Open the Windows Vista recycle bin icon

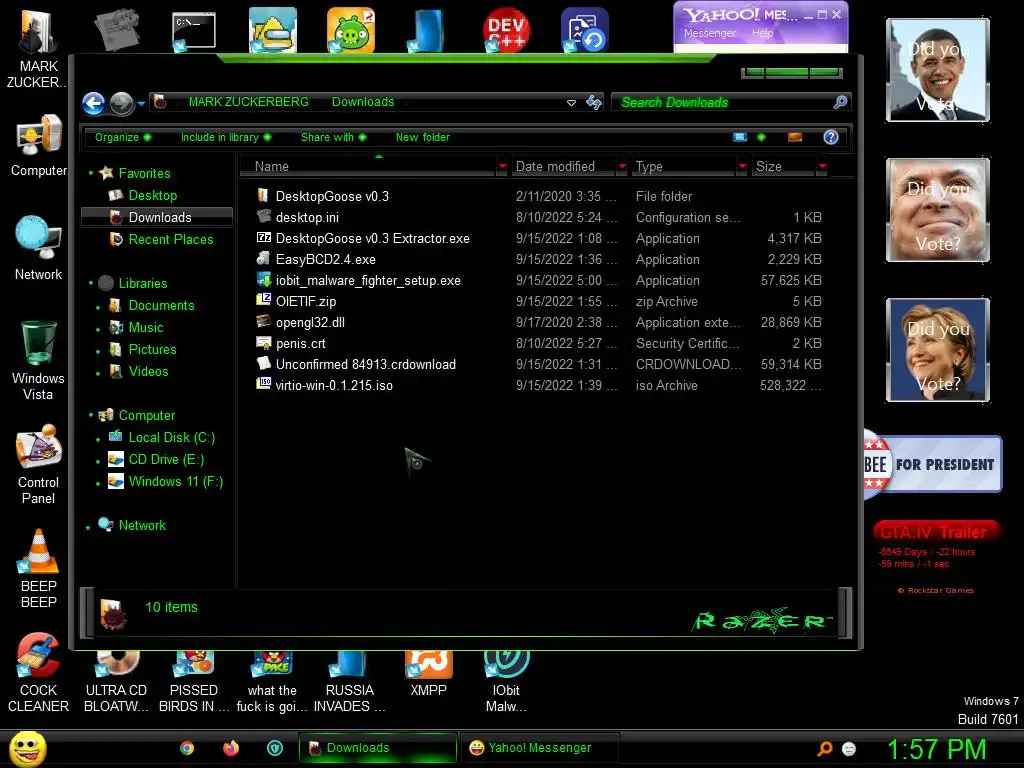tap(38, 359)
